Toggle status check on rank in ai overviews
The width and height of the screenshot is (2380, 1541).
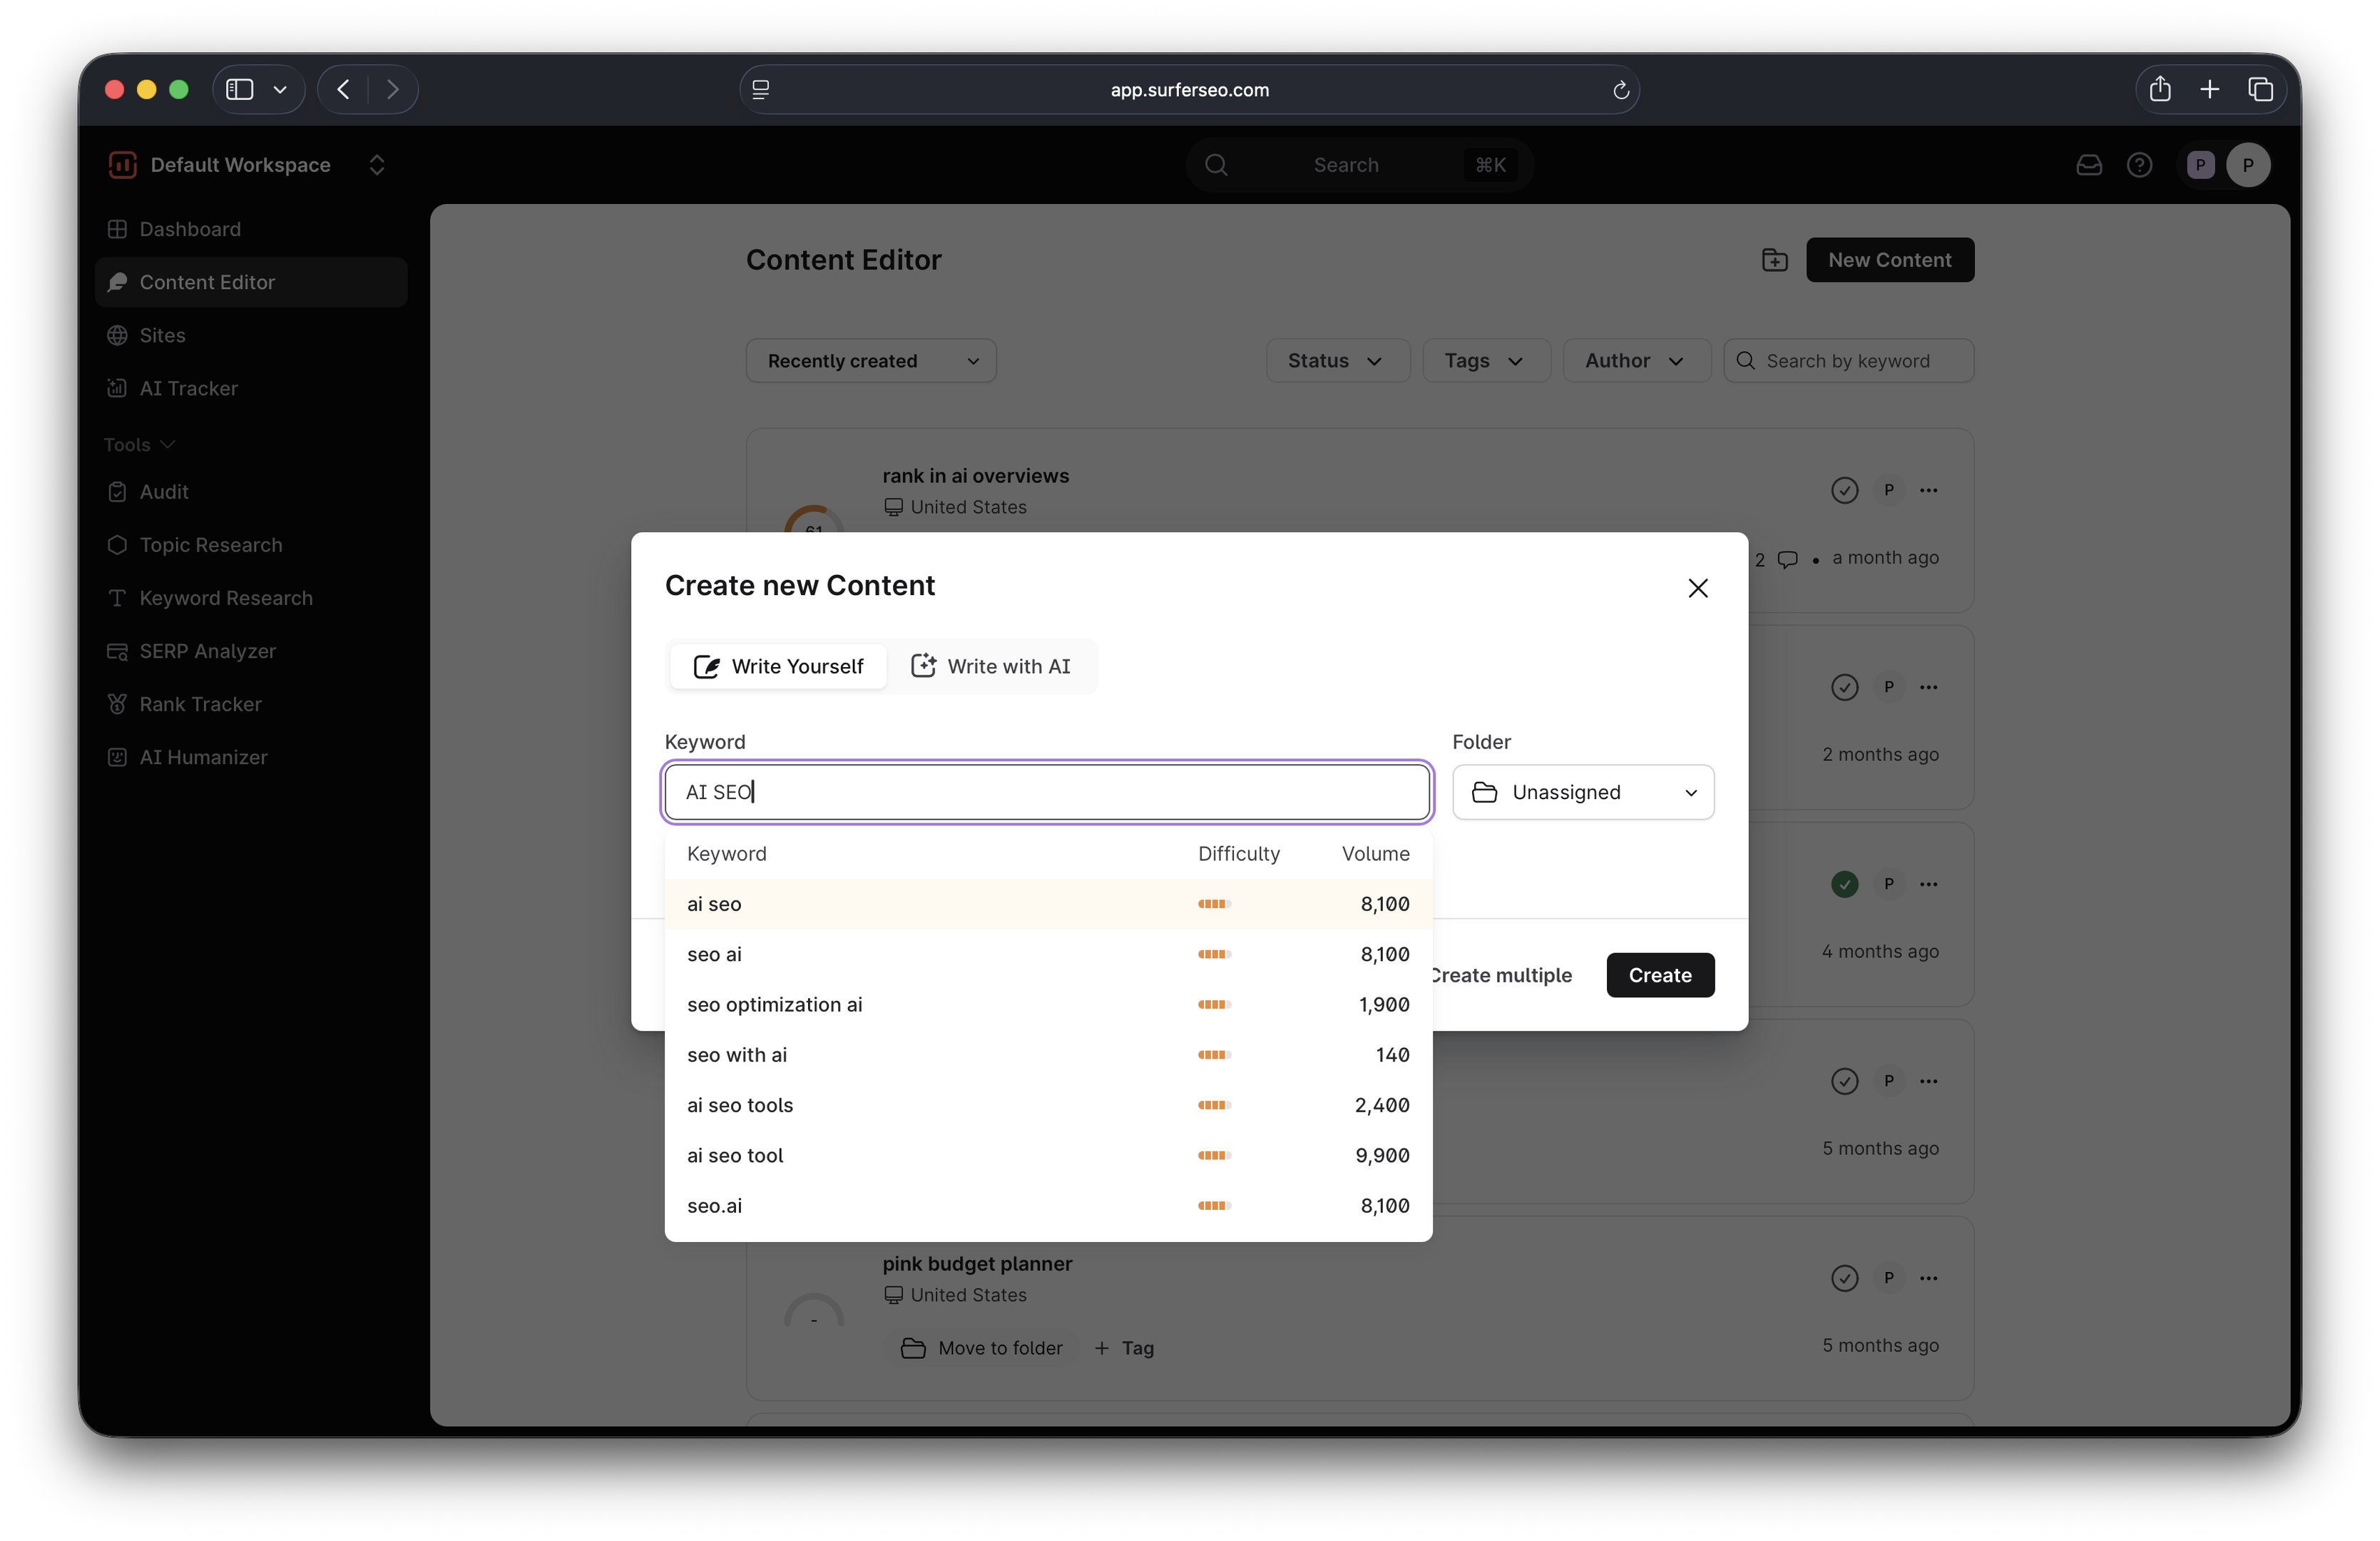click(1844, 490)
